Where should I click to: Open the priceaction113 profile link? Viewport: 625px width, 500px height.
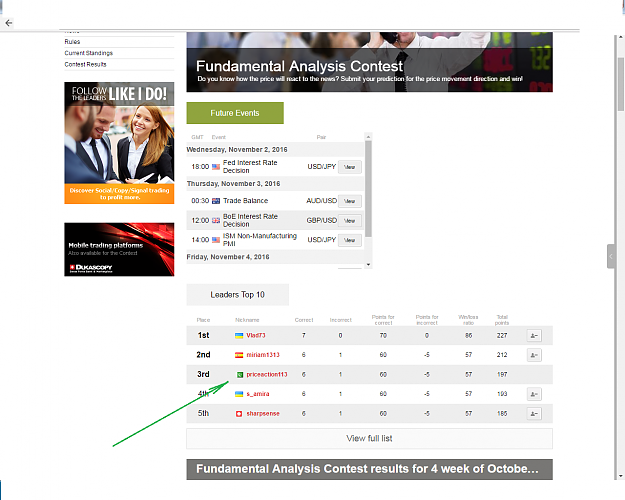pyautogui.click(x=267, y=375)
